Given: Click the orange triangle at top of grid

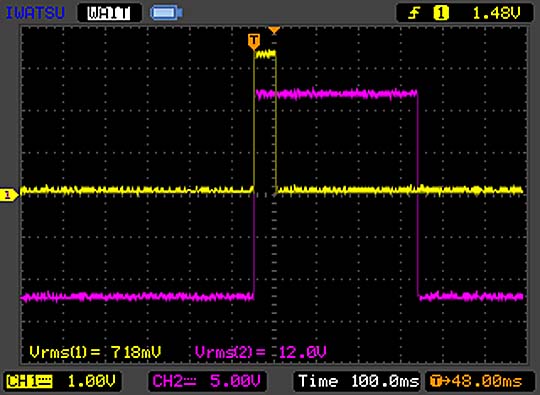Looking at the screenshot, I should tap(274, 31).
